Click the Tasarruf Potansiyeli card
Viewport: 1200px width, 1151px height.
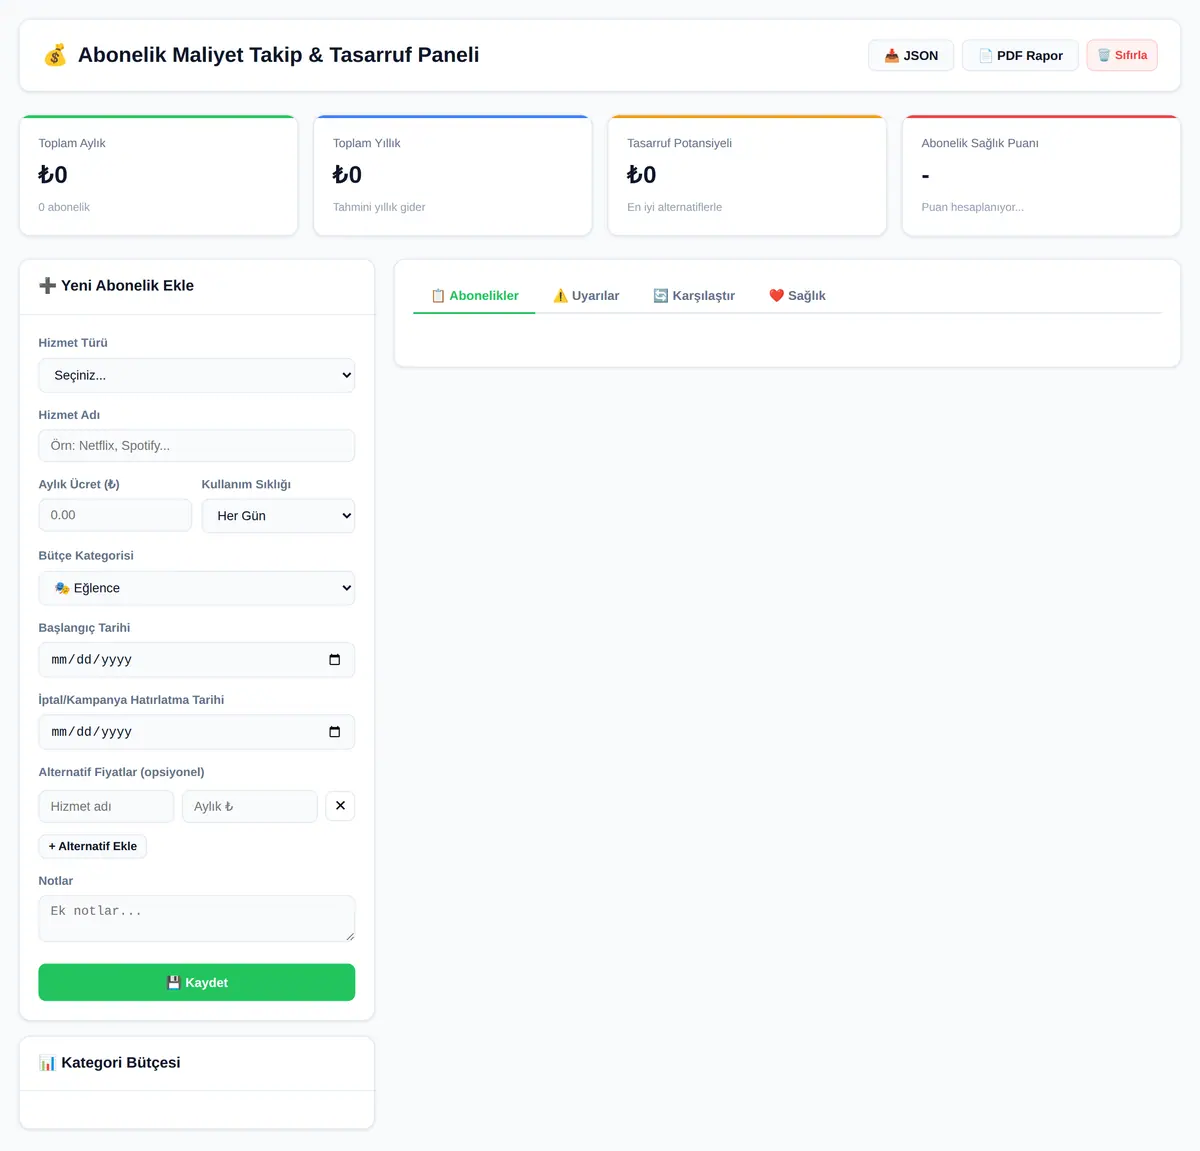[747, 176]
